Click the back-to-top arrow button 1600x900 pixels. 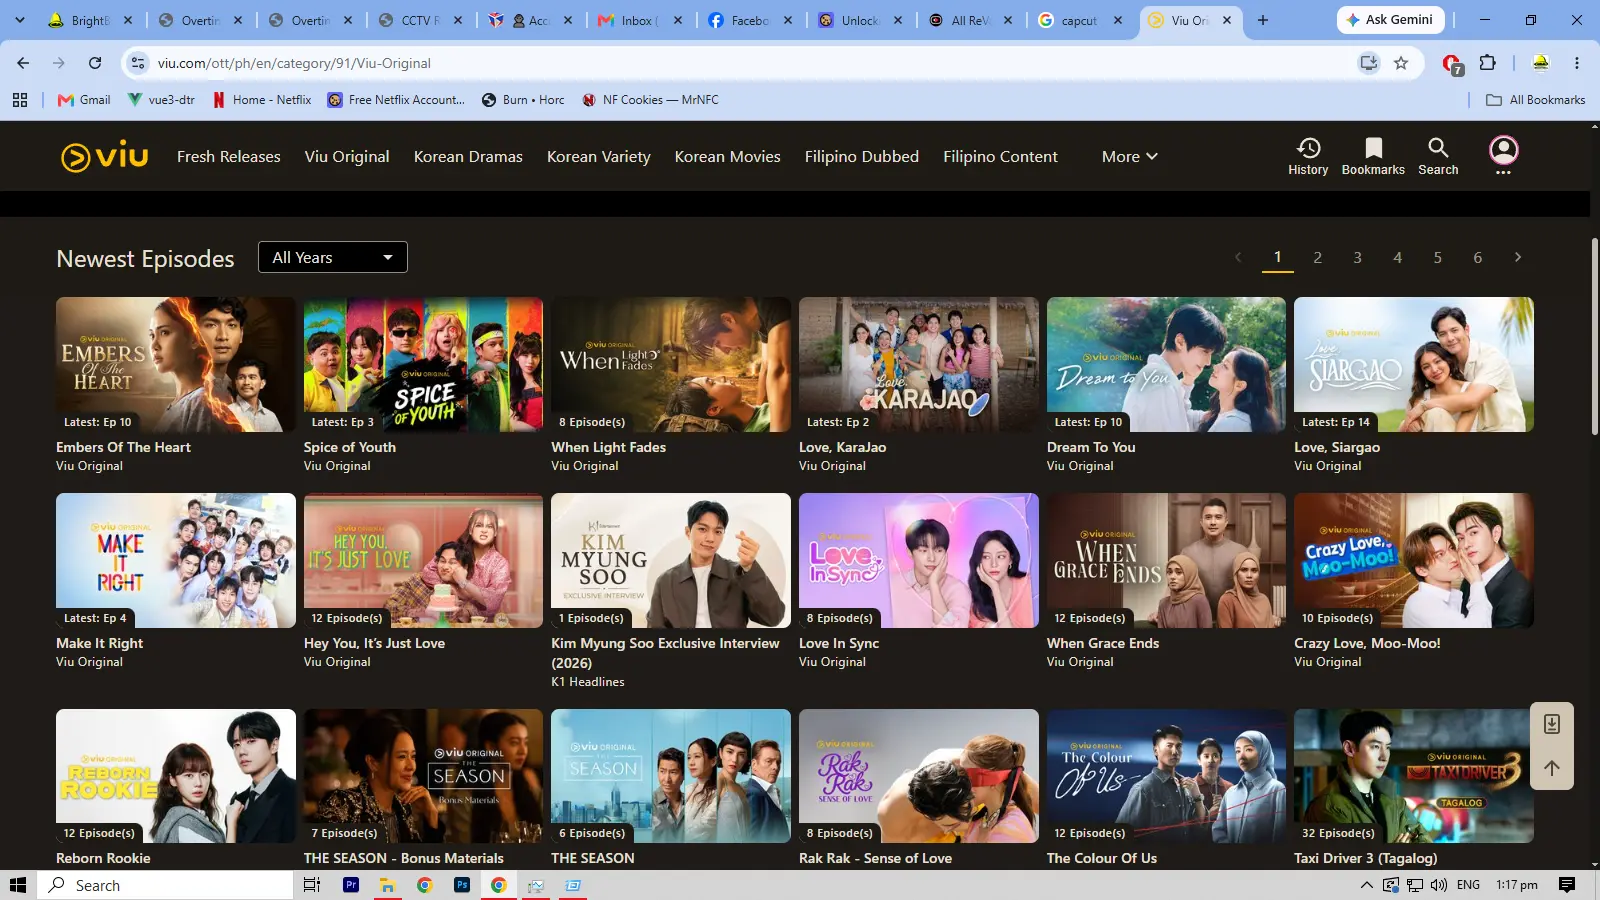click(x=1552, y=768)
